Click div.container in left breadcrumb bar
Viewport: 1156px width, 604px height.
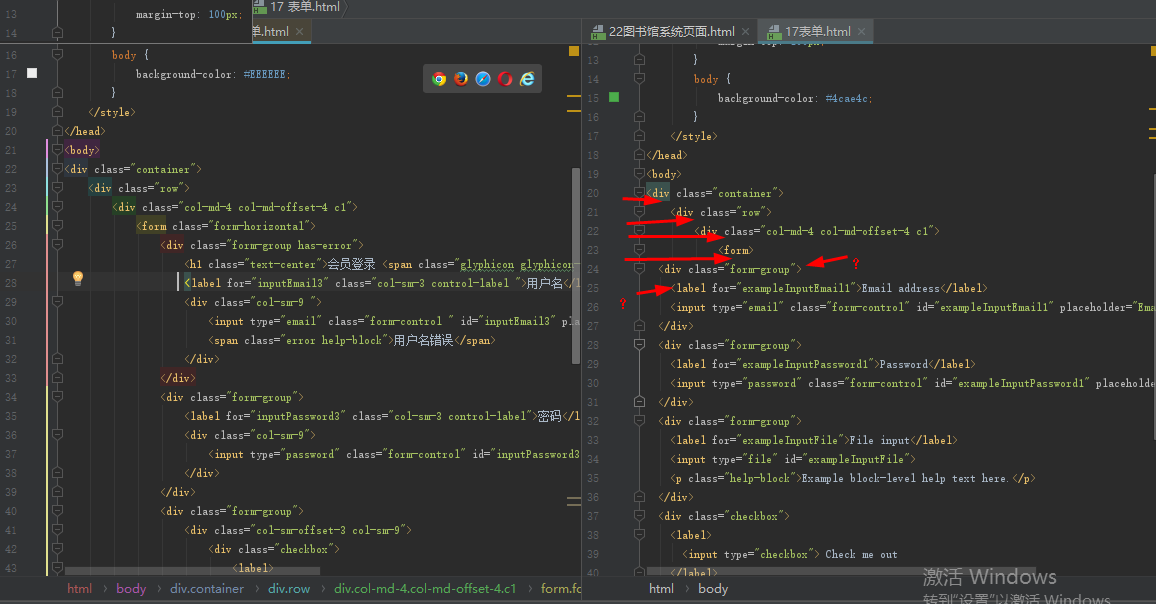pyautogui.click(x=207, y=589)
